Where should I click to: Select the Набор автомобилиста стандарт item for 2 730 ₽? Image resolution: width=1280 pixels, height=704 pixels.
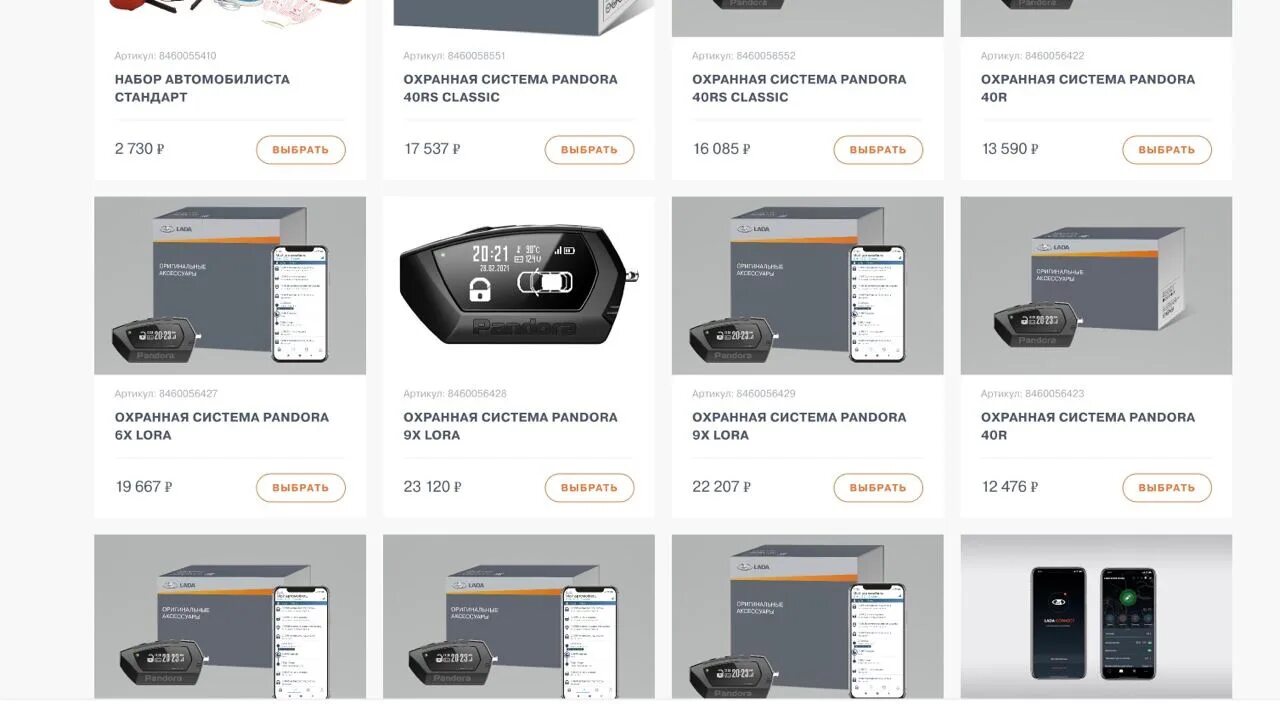pos(301,150)
